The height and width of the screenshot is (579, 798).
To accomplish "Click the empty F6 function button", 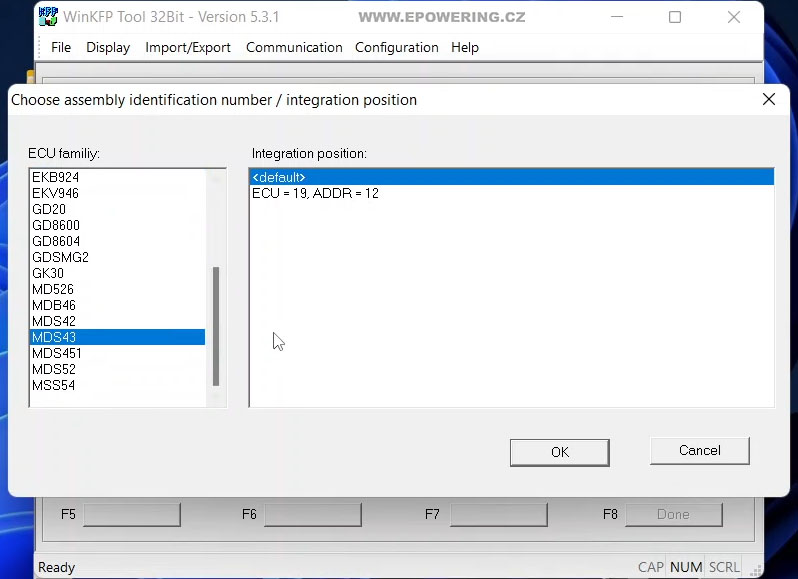I will (313, 514).
